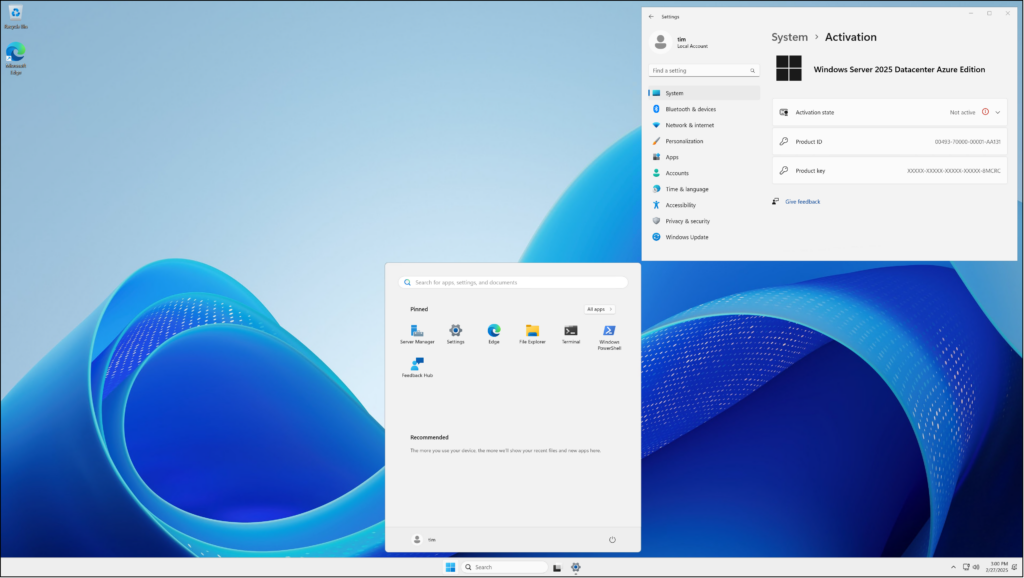This screenshot has width=1024, height=578.
Task: Open Time & language settings
Action: [x=704, y=189]
